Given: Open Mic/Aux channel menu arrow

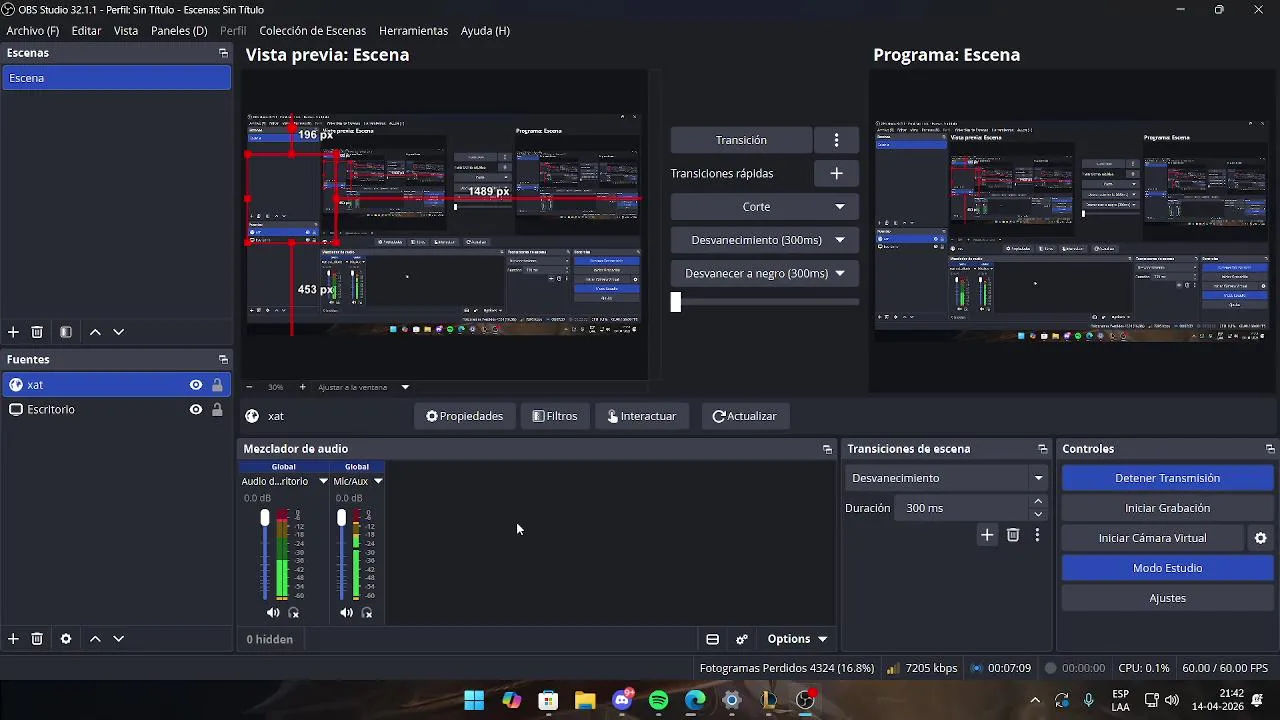Looking at the screenshot, I should pyautogui.click(x=378, y=481).
